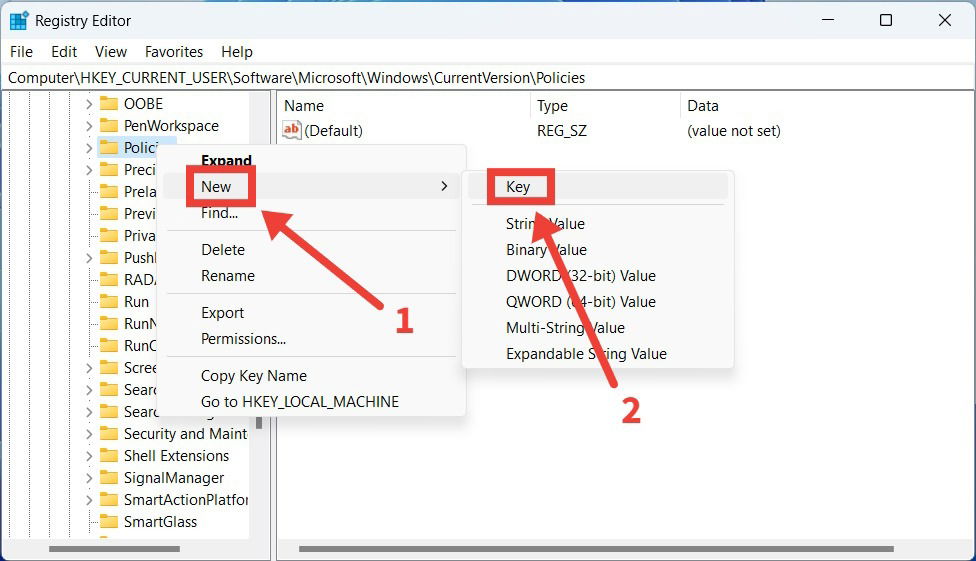Expand the Policies tree node
The width and height of the screenshot is (976, 561).
tap(89, 148)
